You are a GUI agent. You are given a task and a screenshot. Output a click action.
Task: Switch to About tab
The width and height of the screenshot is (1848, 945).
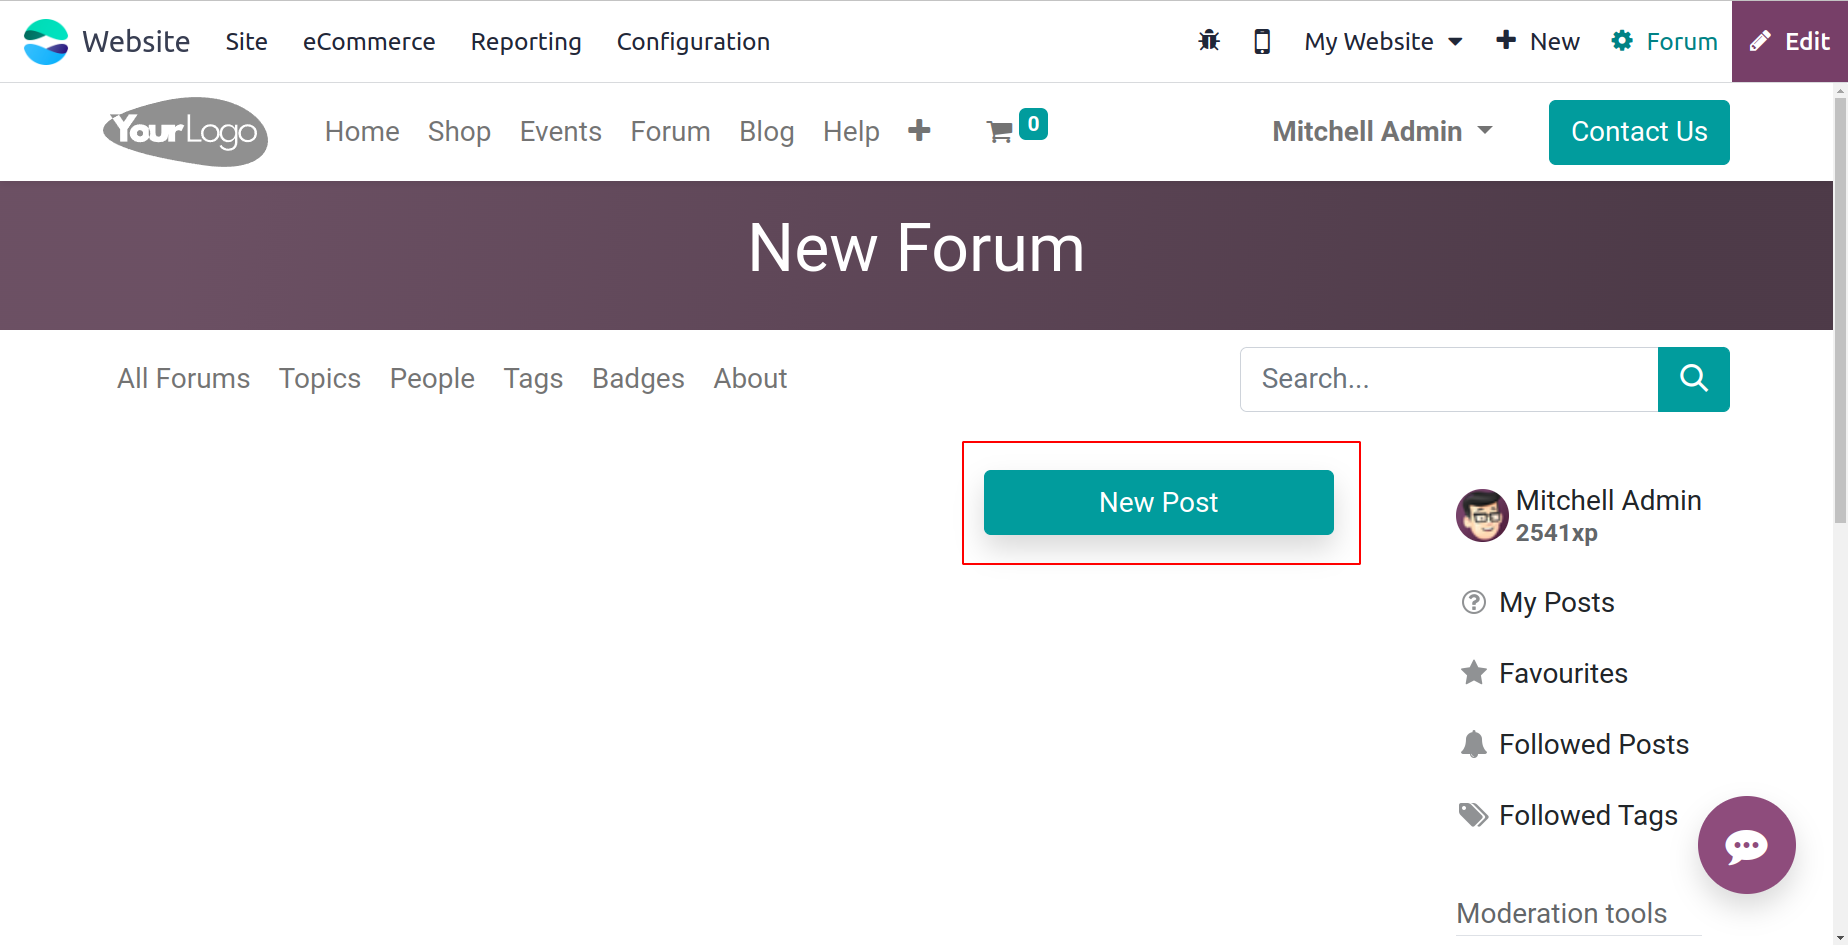point(750,378)
